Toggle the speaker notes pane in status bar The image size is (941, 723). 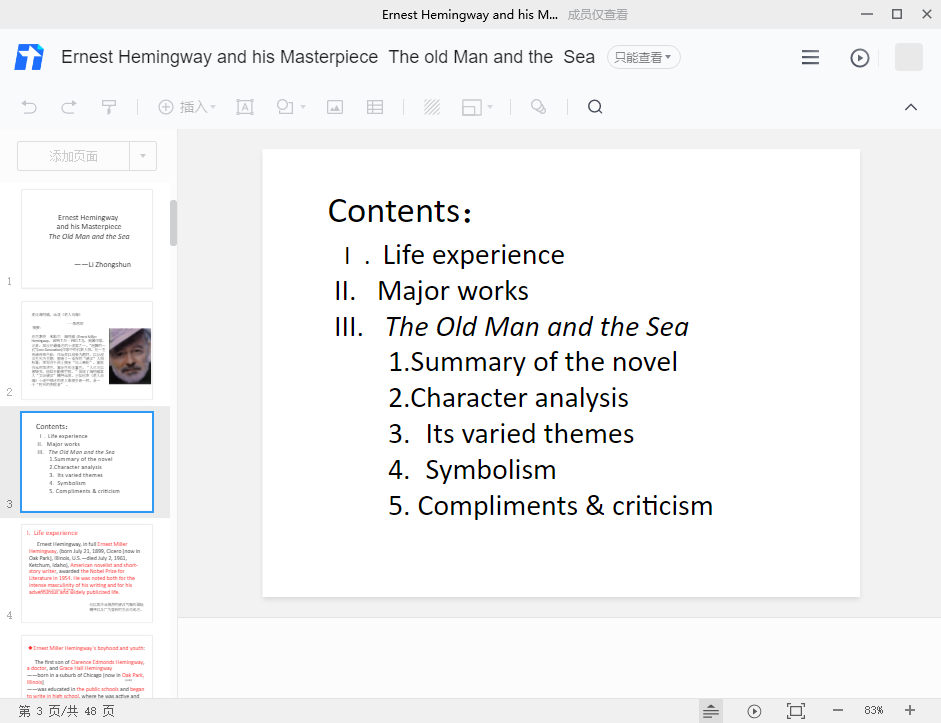pyautogui.click(x=711, y=710)
